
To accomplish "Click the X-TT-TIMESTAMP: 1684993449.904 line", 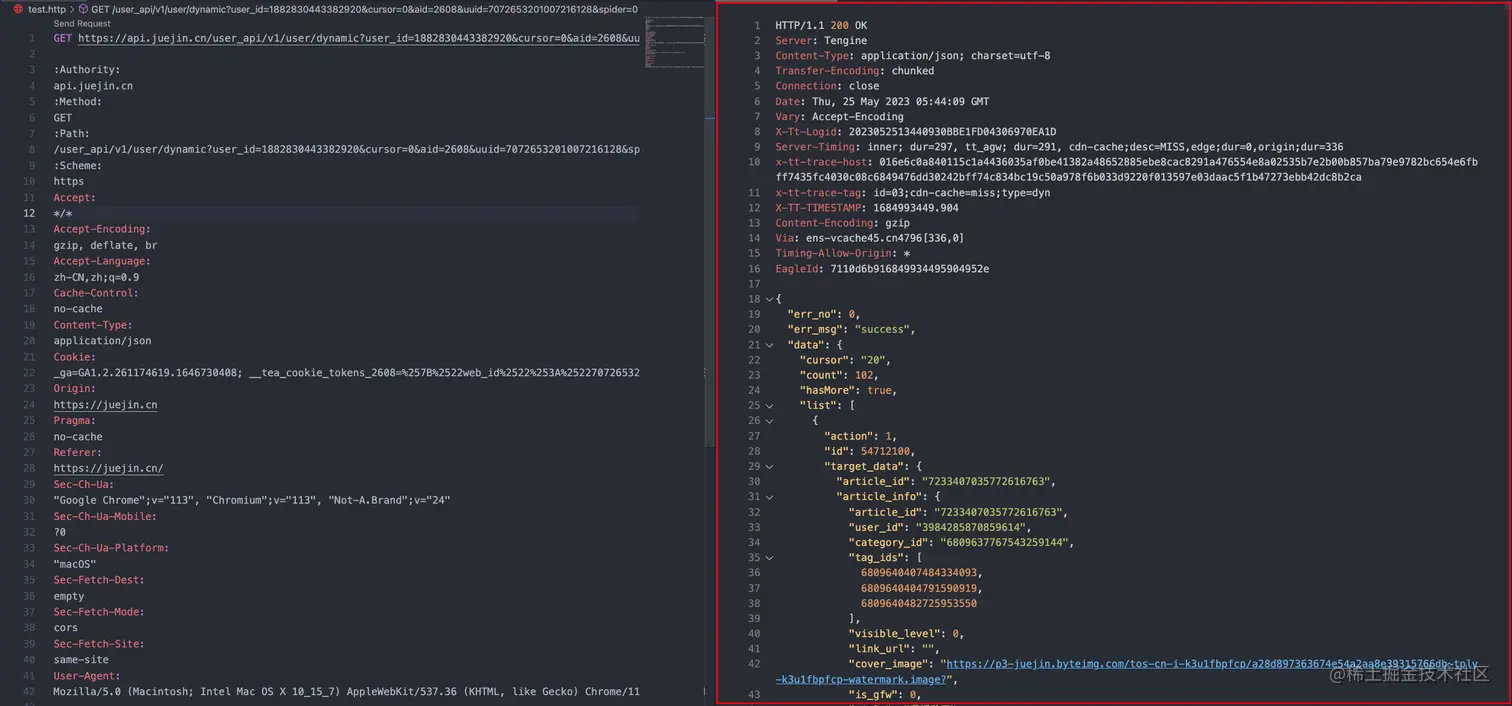I will tap(867, 208).
